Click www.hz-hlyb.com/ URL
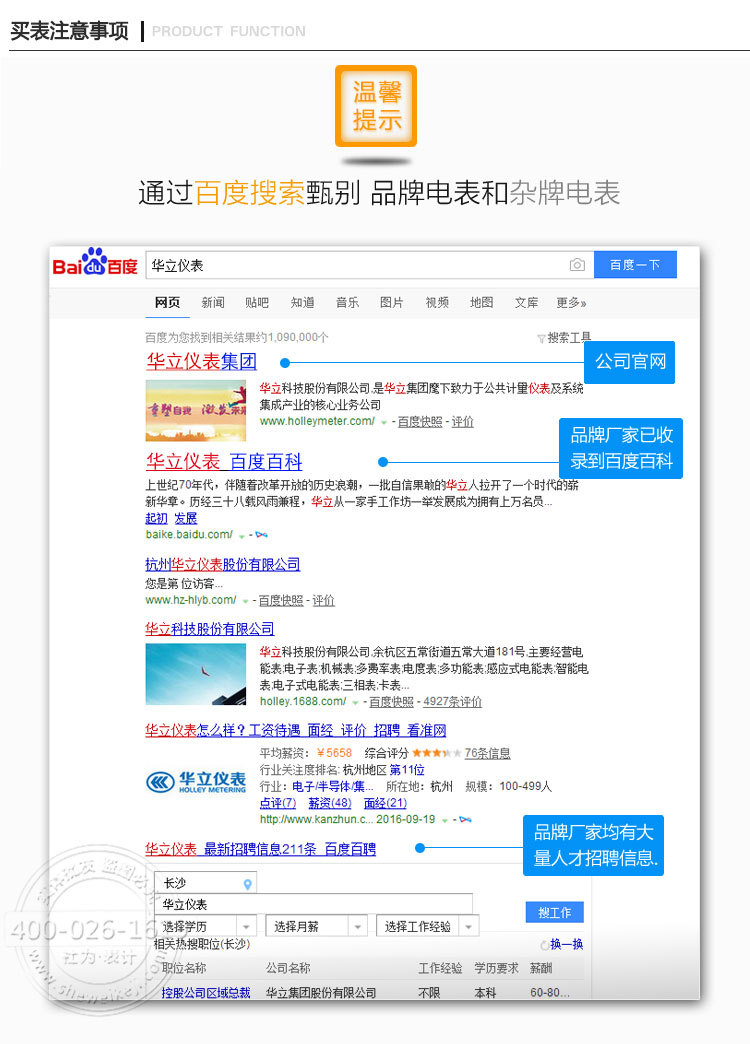Viewport: 750px width, 1044px height. point(190,600)
